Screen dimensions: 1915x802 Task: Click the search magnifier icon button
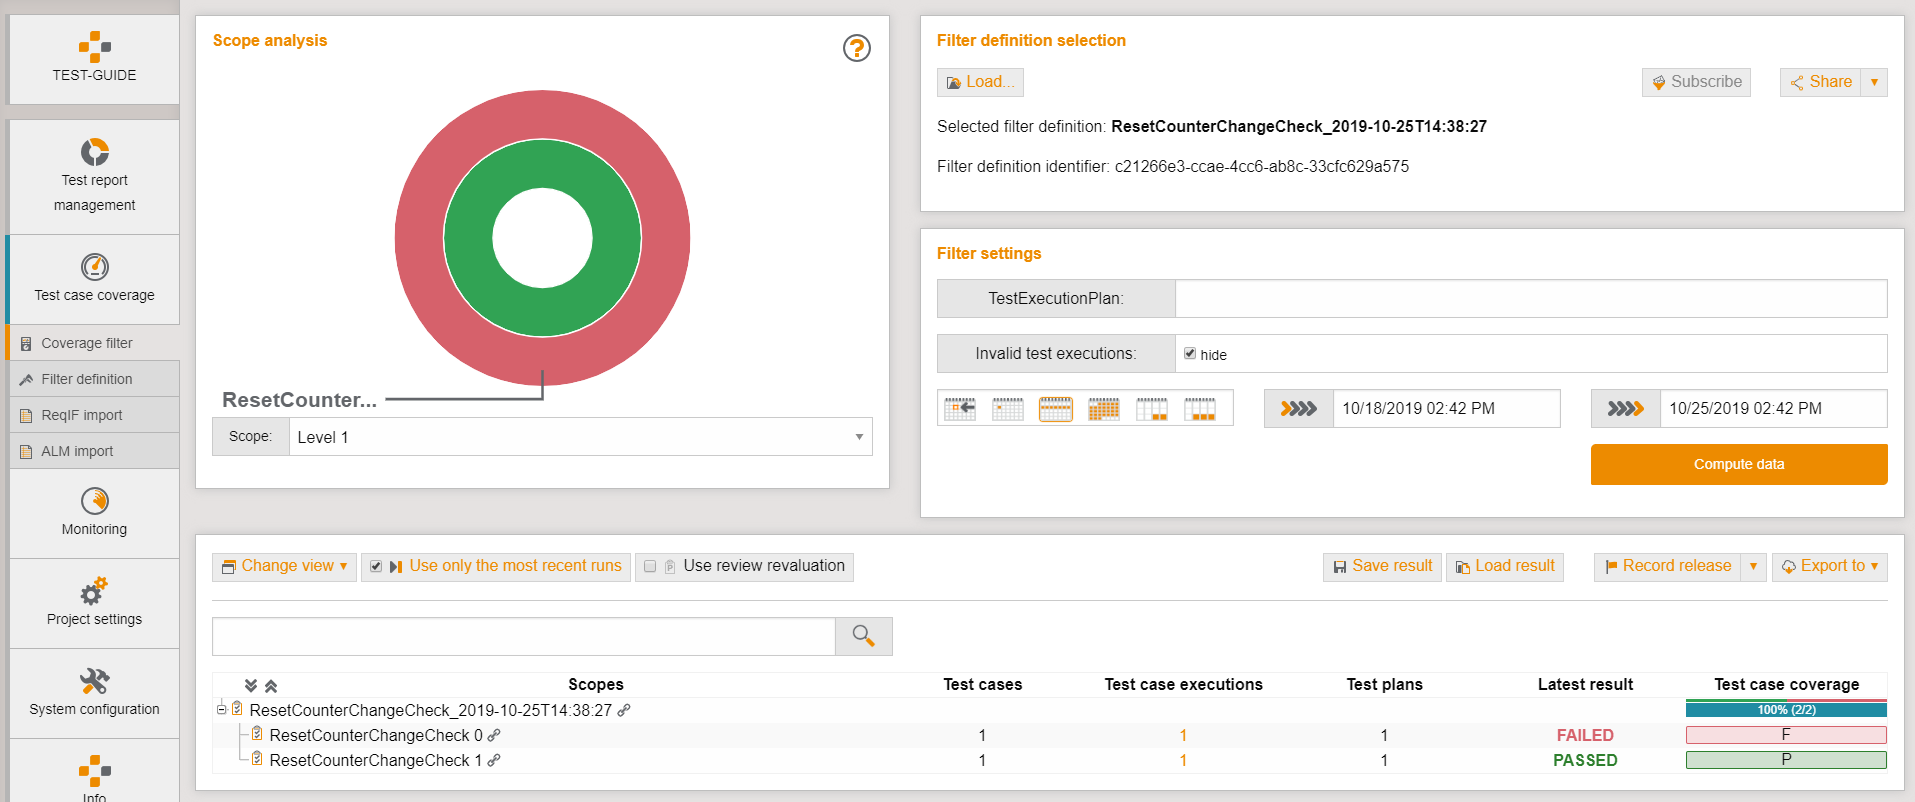pyautogui.click(x=863, y=636)
